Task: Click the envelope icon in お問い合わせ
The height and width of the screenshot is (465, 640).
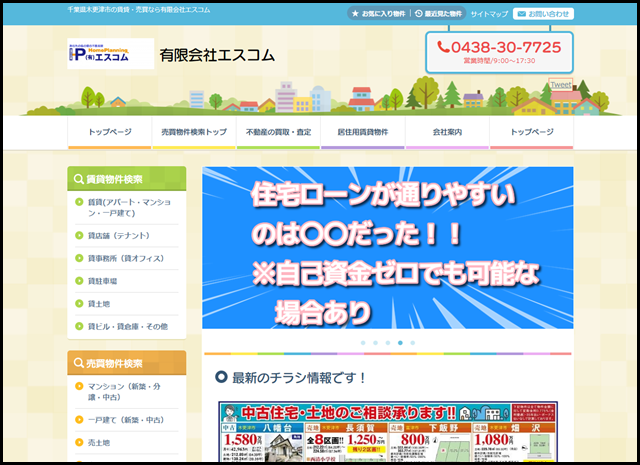Action: point(521,14)
